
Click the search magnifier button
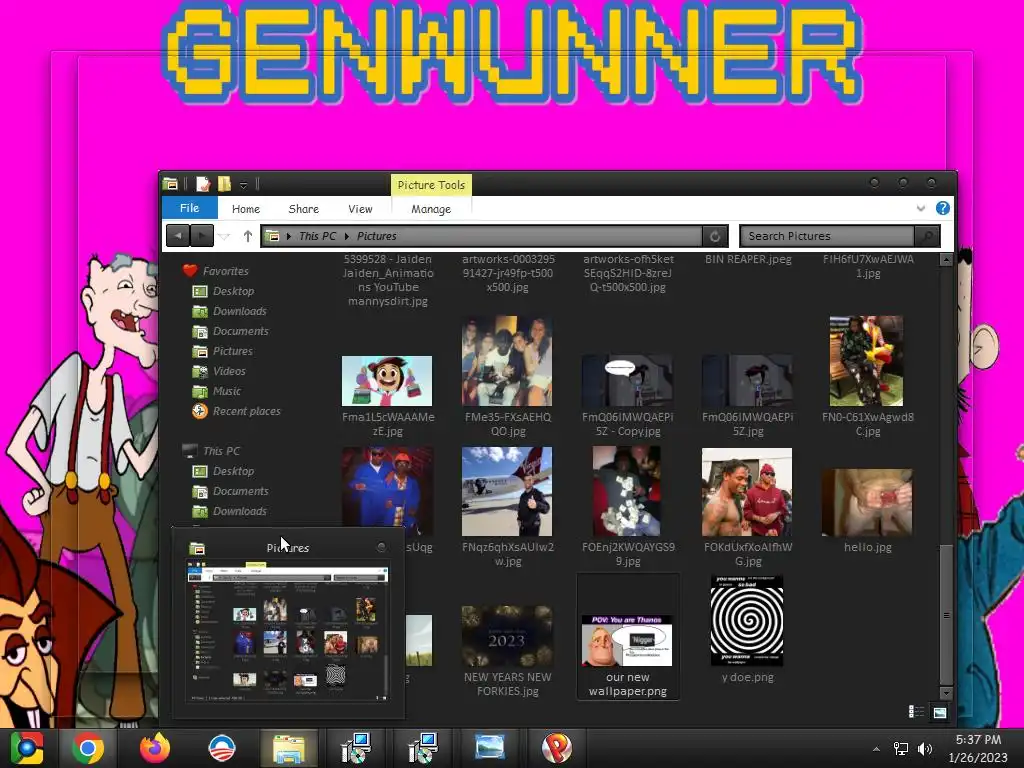point(927,236)
